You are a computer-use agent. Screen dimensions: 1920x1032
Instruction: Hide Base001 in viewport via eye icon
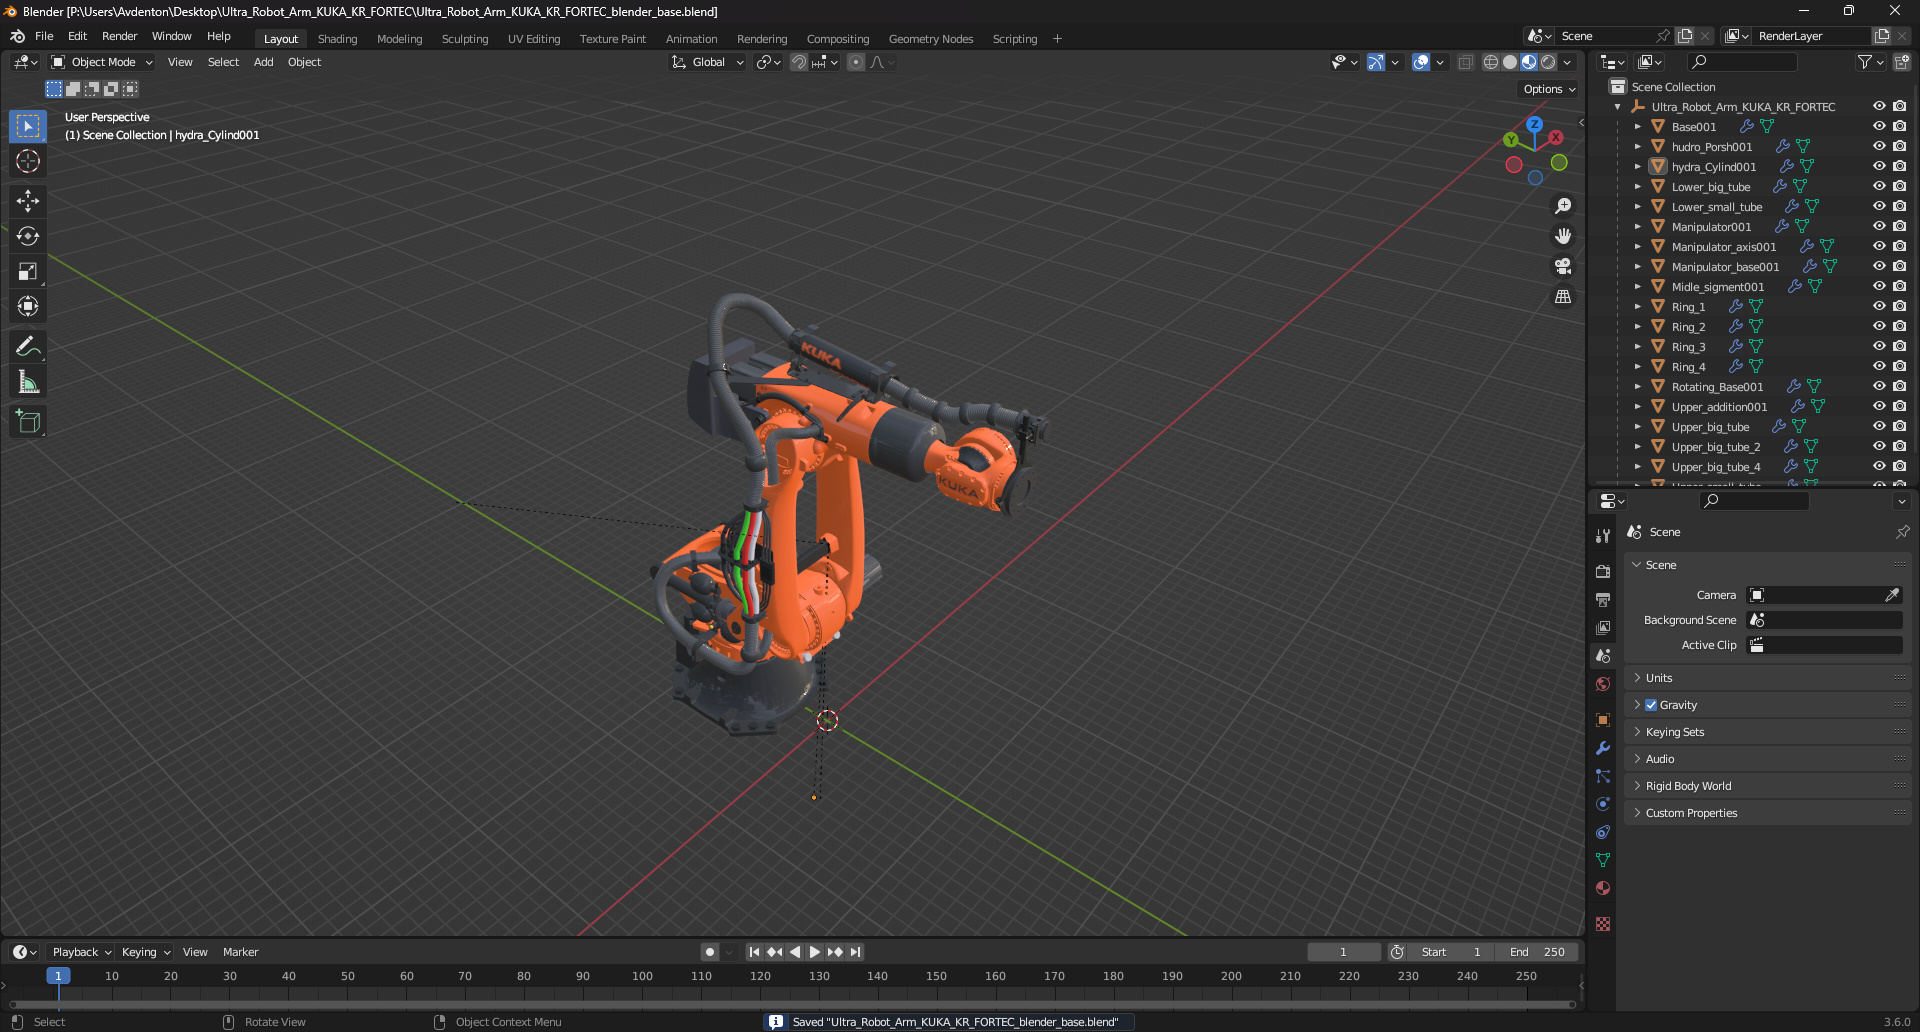pyautogui.click(x=1879, y=126)
